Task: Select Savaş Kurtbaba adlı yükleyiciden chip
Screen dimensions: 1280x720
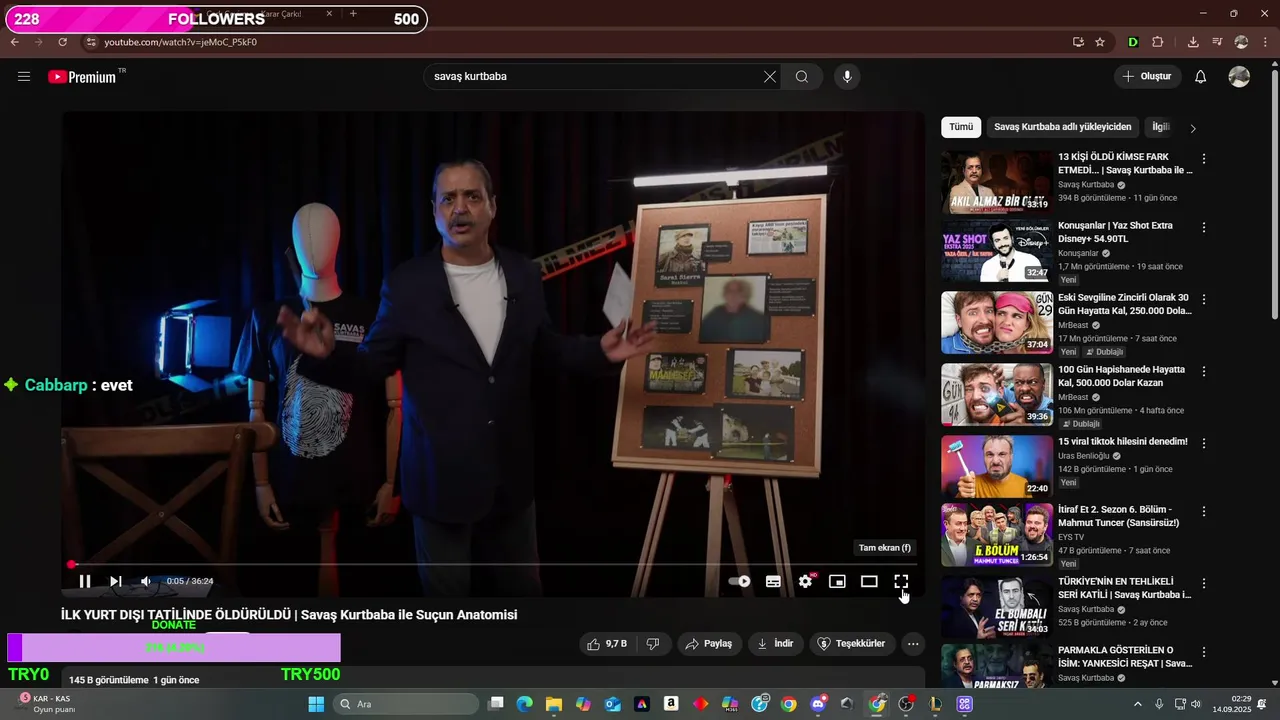Action: [1063, 127]
